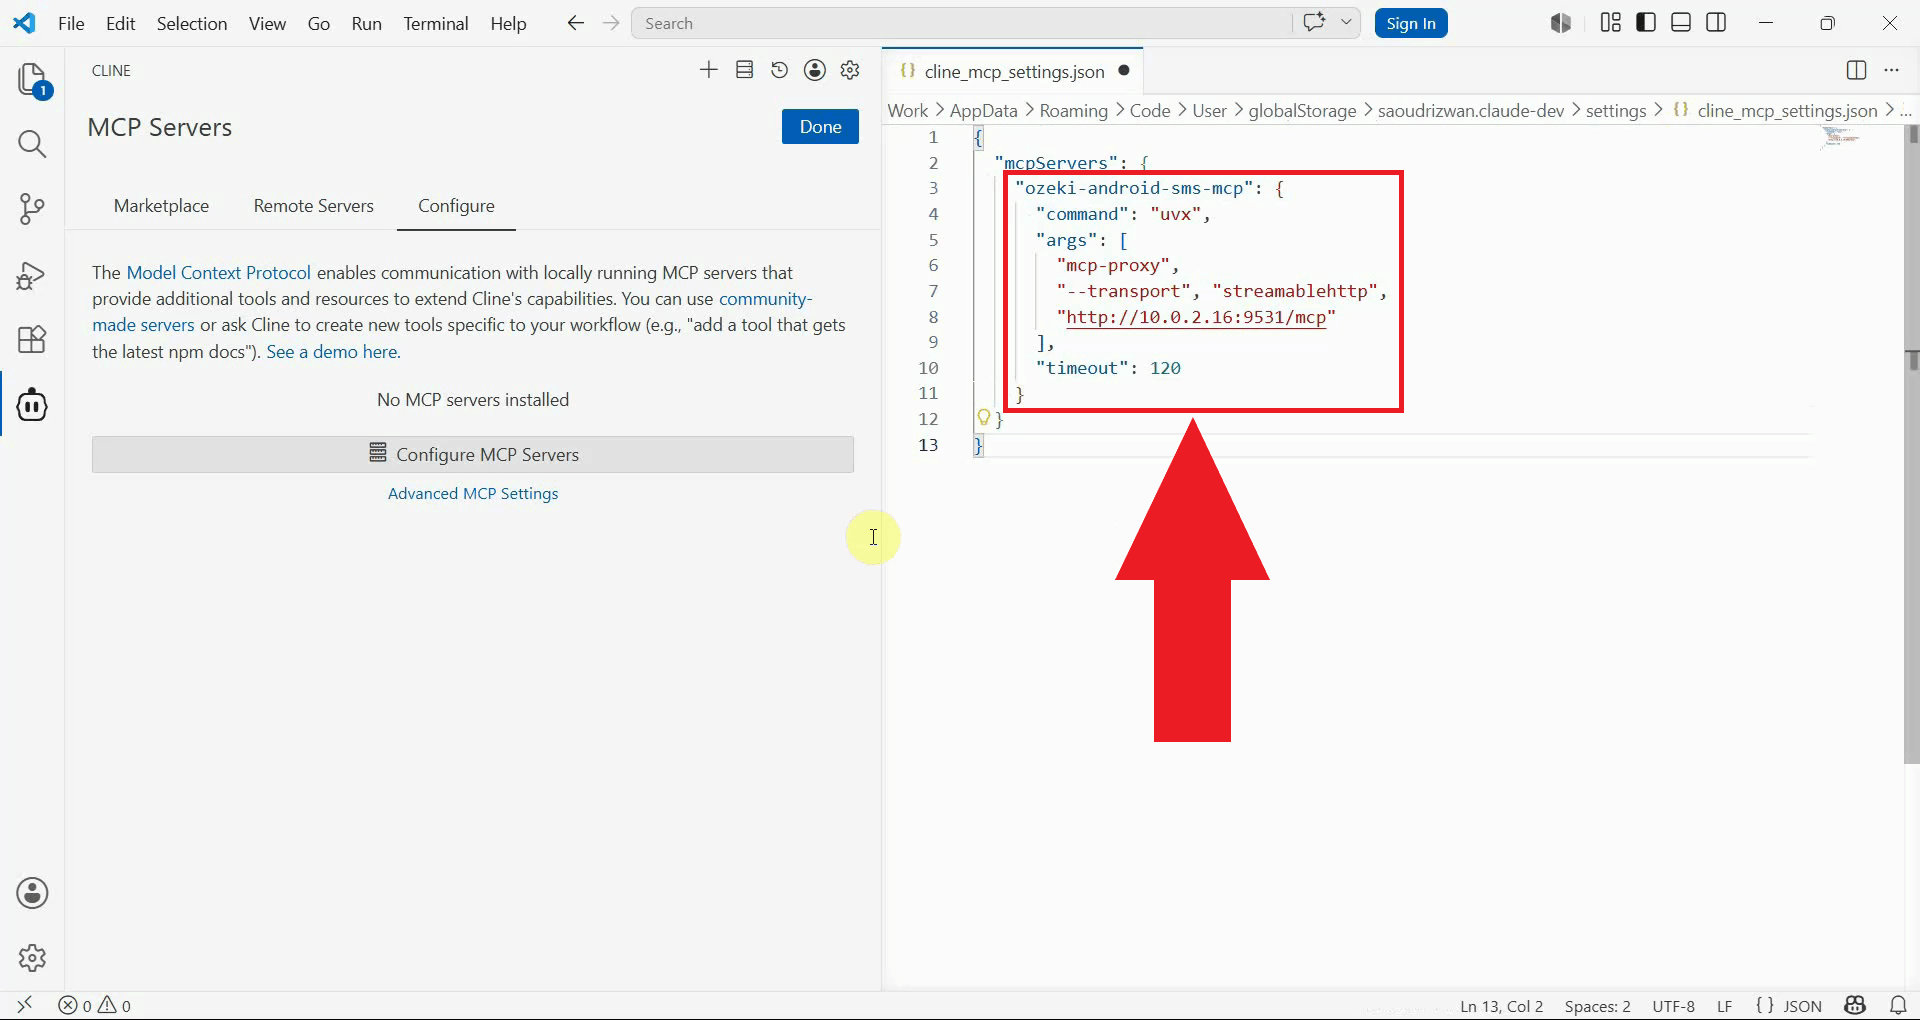Open the Edit menu
The height and width of the screenshot is (1020, 1920).
coord(120,23)
